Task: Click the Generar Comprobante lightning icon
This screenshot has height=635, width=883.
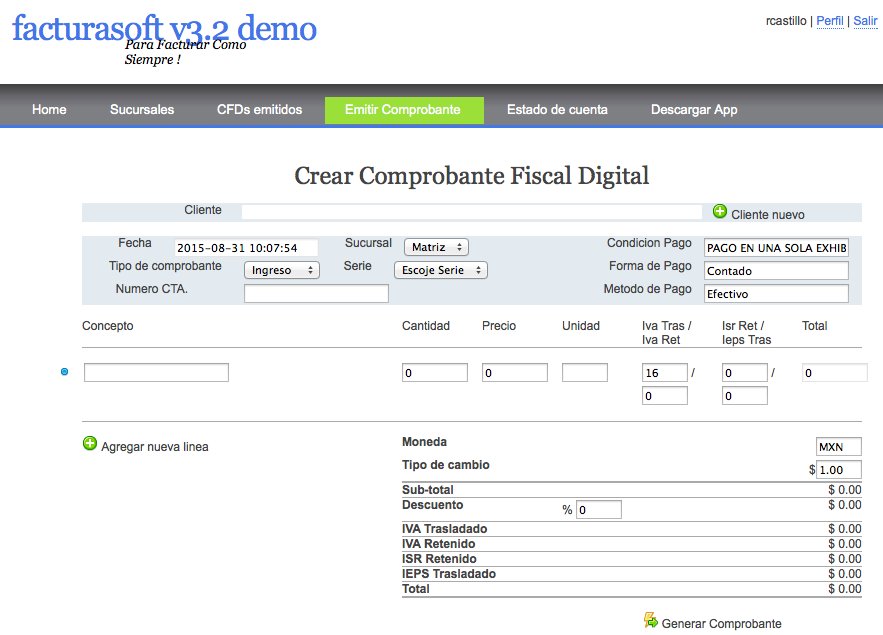Action: [651, 621]
